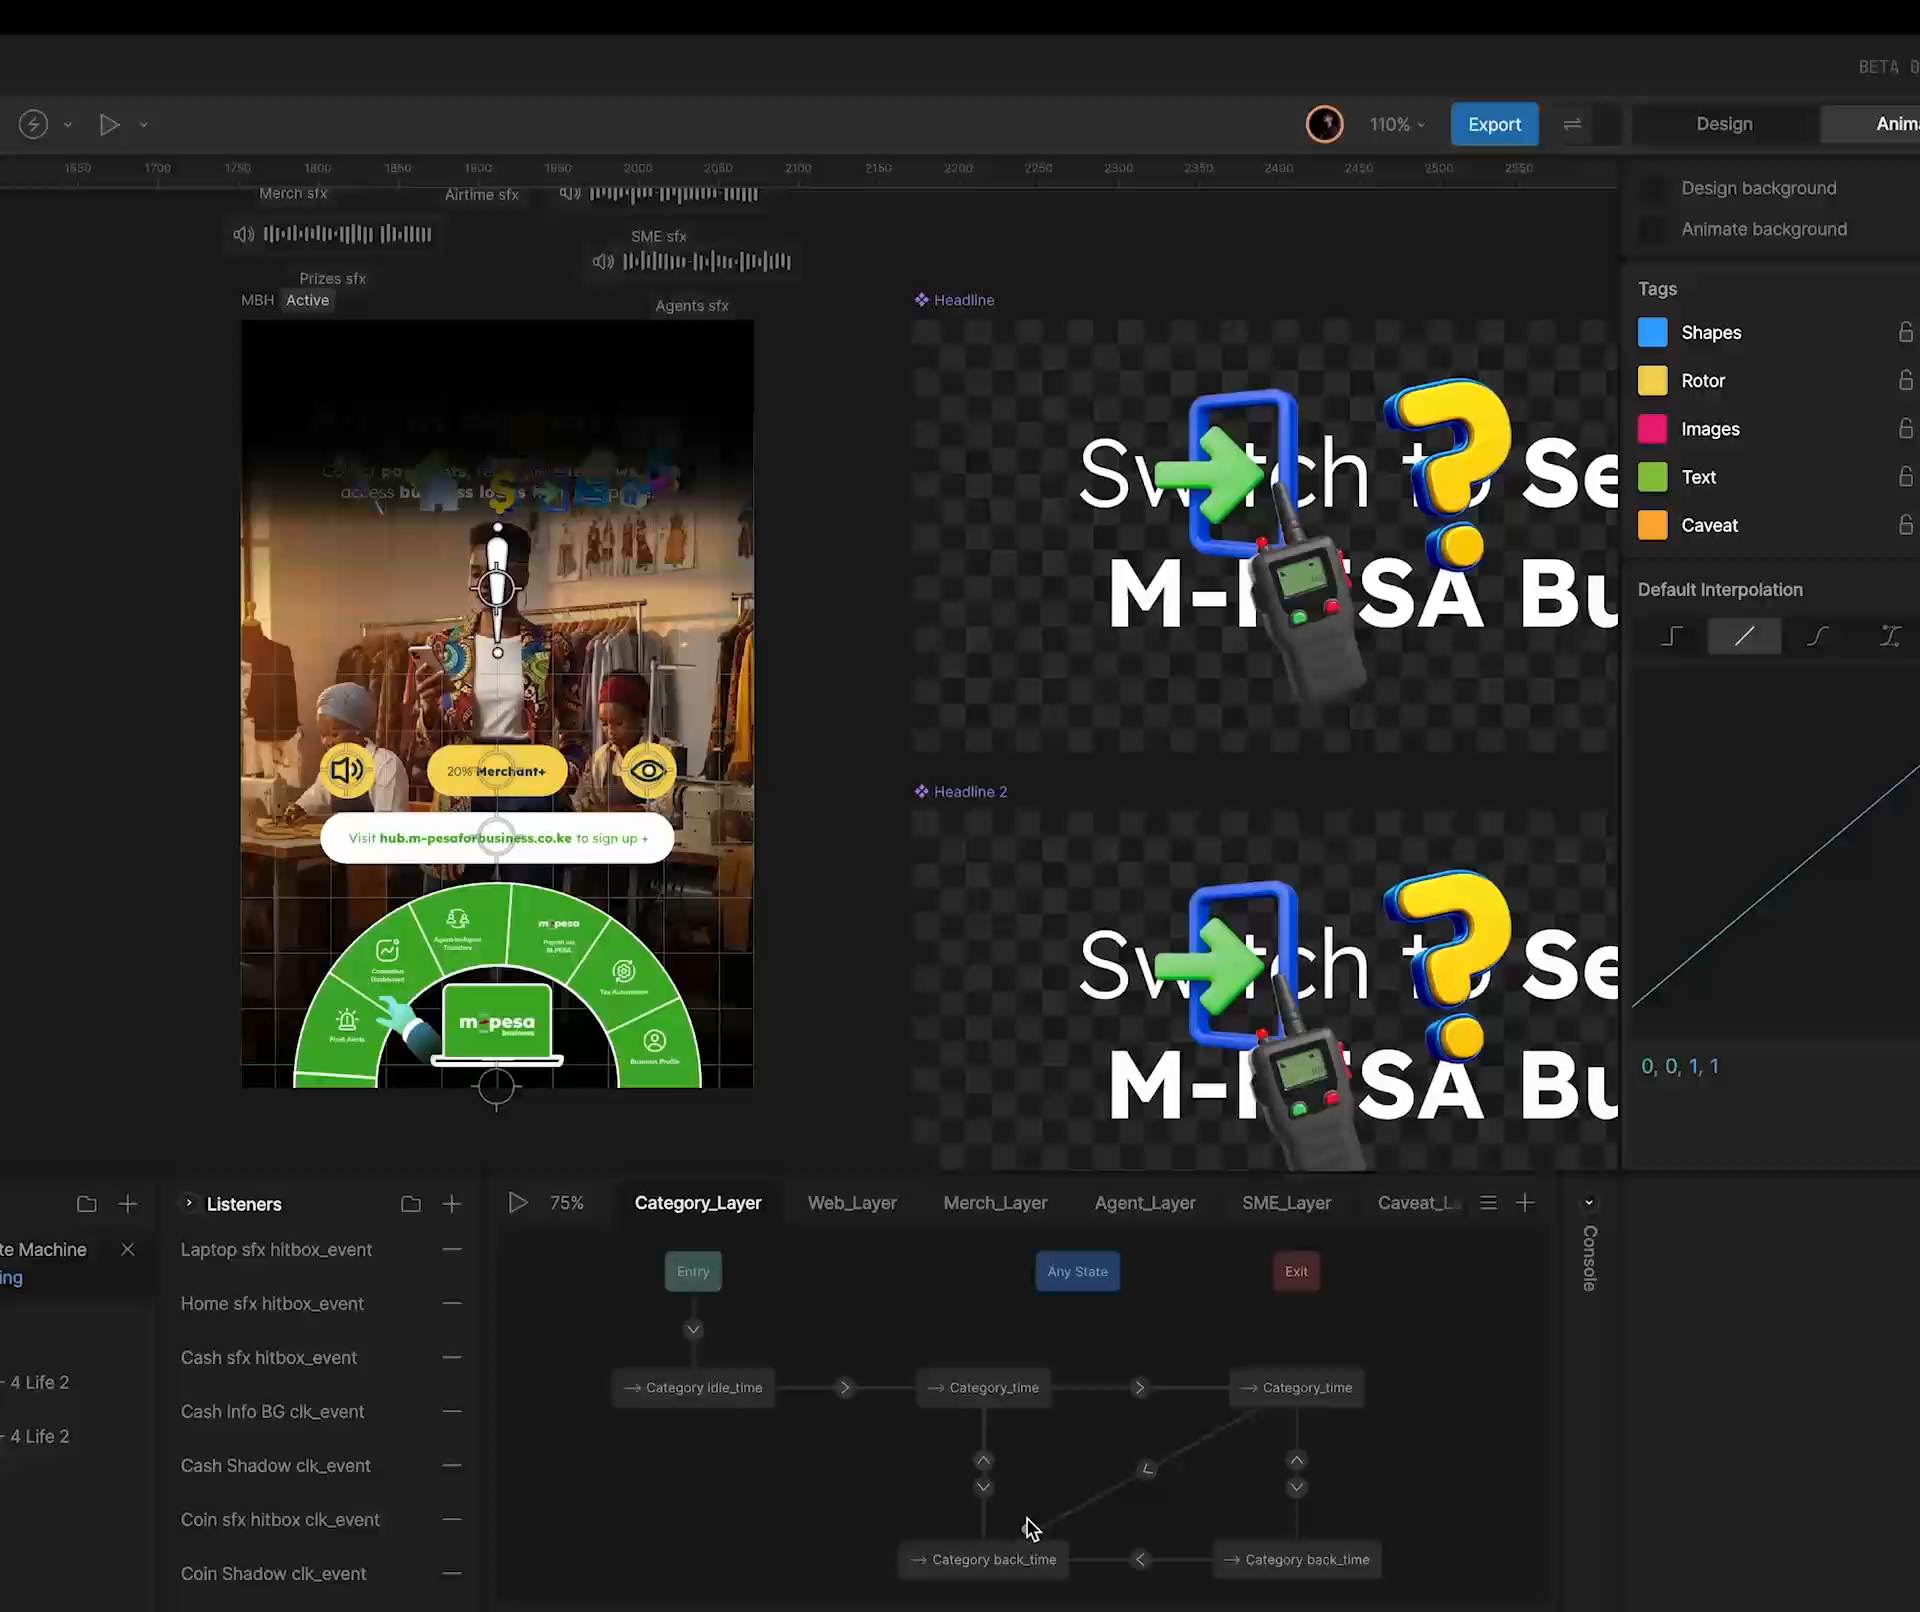Open the Design mode tab
The width and height of the screenshot is (1920, 1612).
pyautogui.click(x=1723, y=123)
